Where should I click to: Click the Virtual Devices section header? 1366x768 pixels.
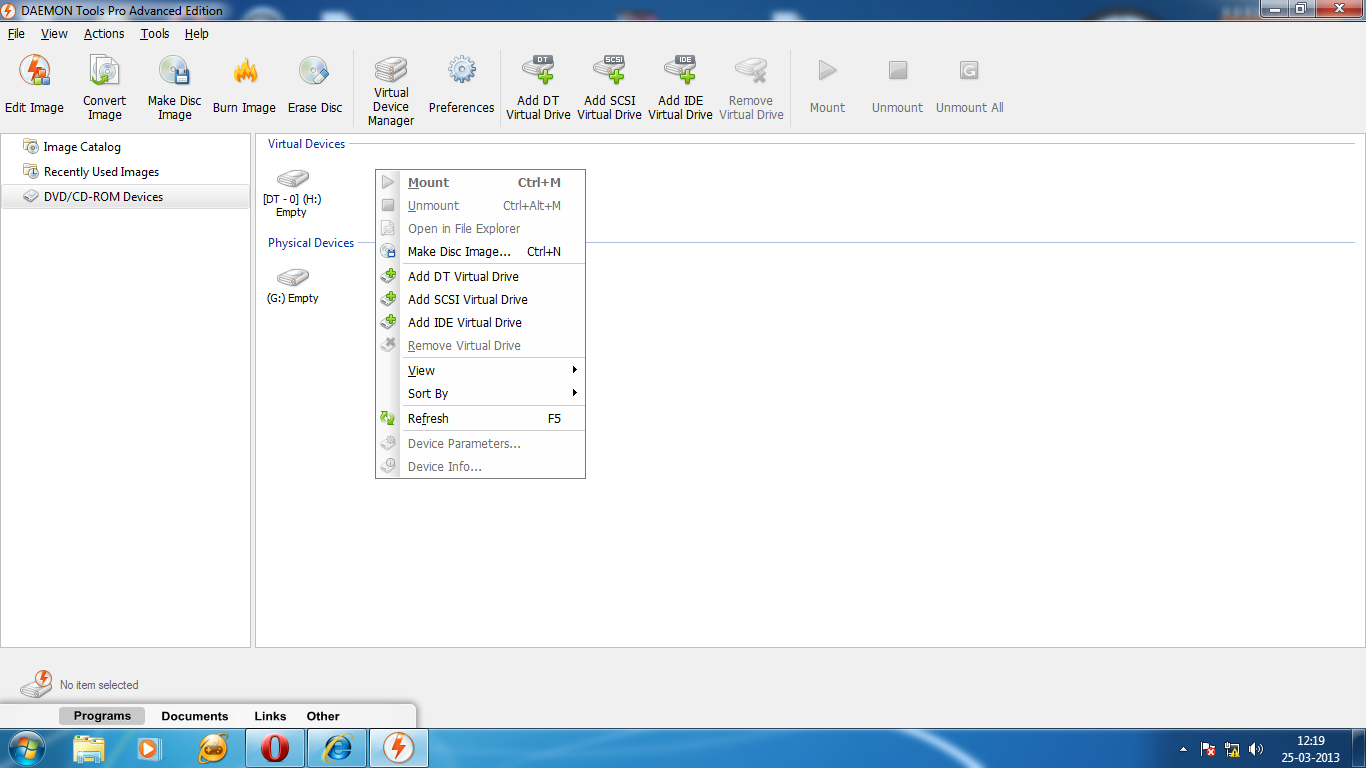(306, 144)
